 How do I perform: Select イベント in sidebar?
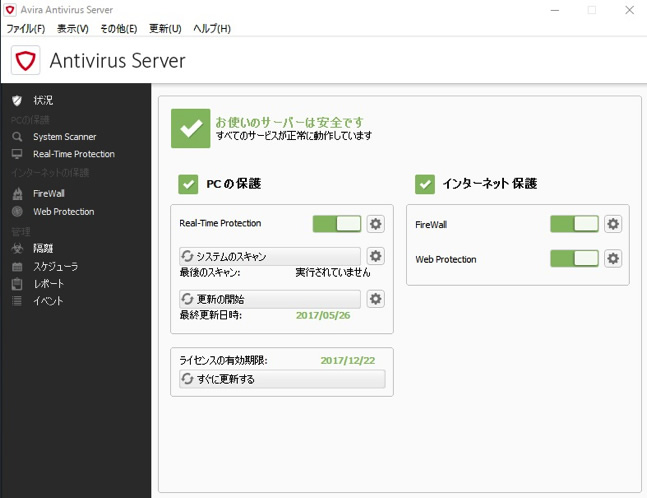[x=48, y=301]
